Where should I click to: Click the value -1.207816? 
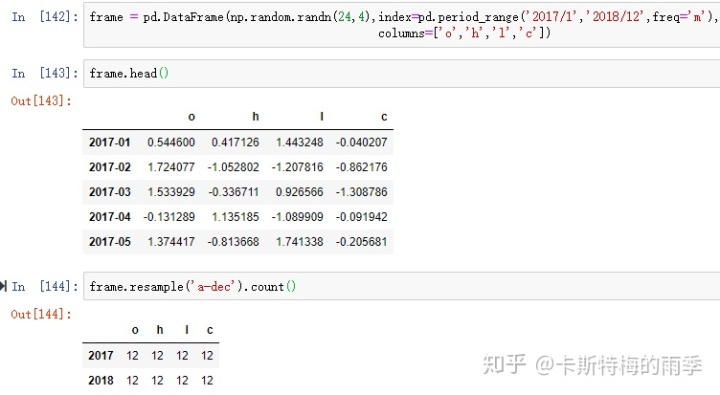[x=298, y=167]
